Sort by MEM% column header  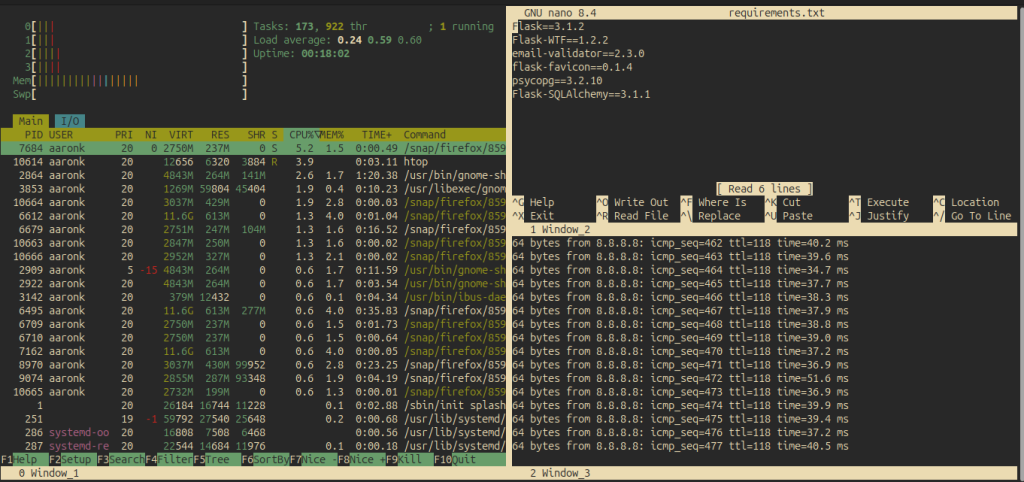tap(332, 135)
